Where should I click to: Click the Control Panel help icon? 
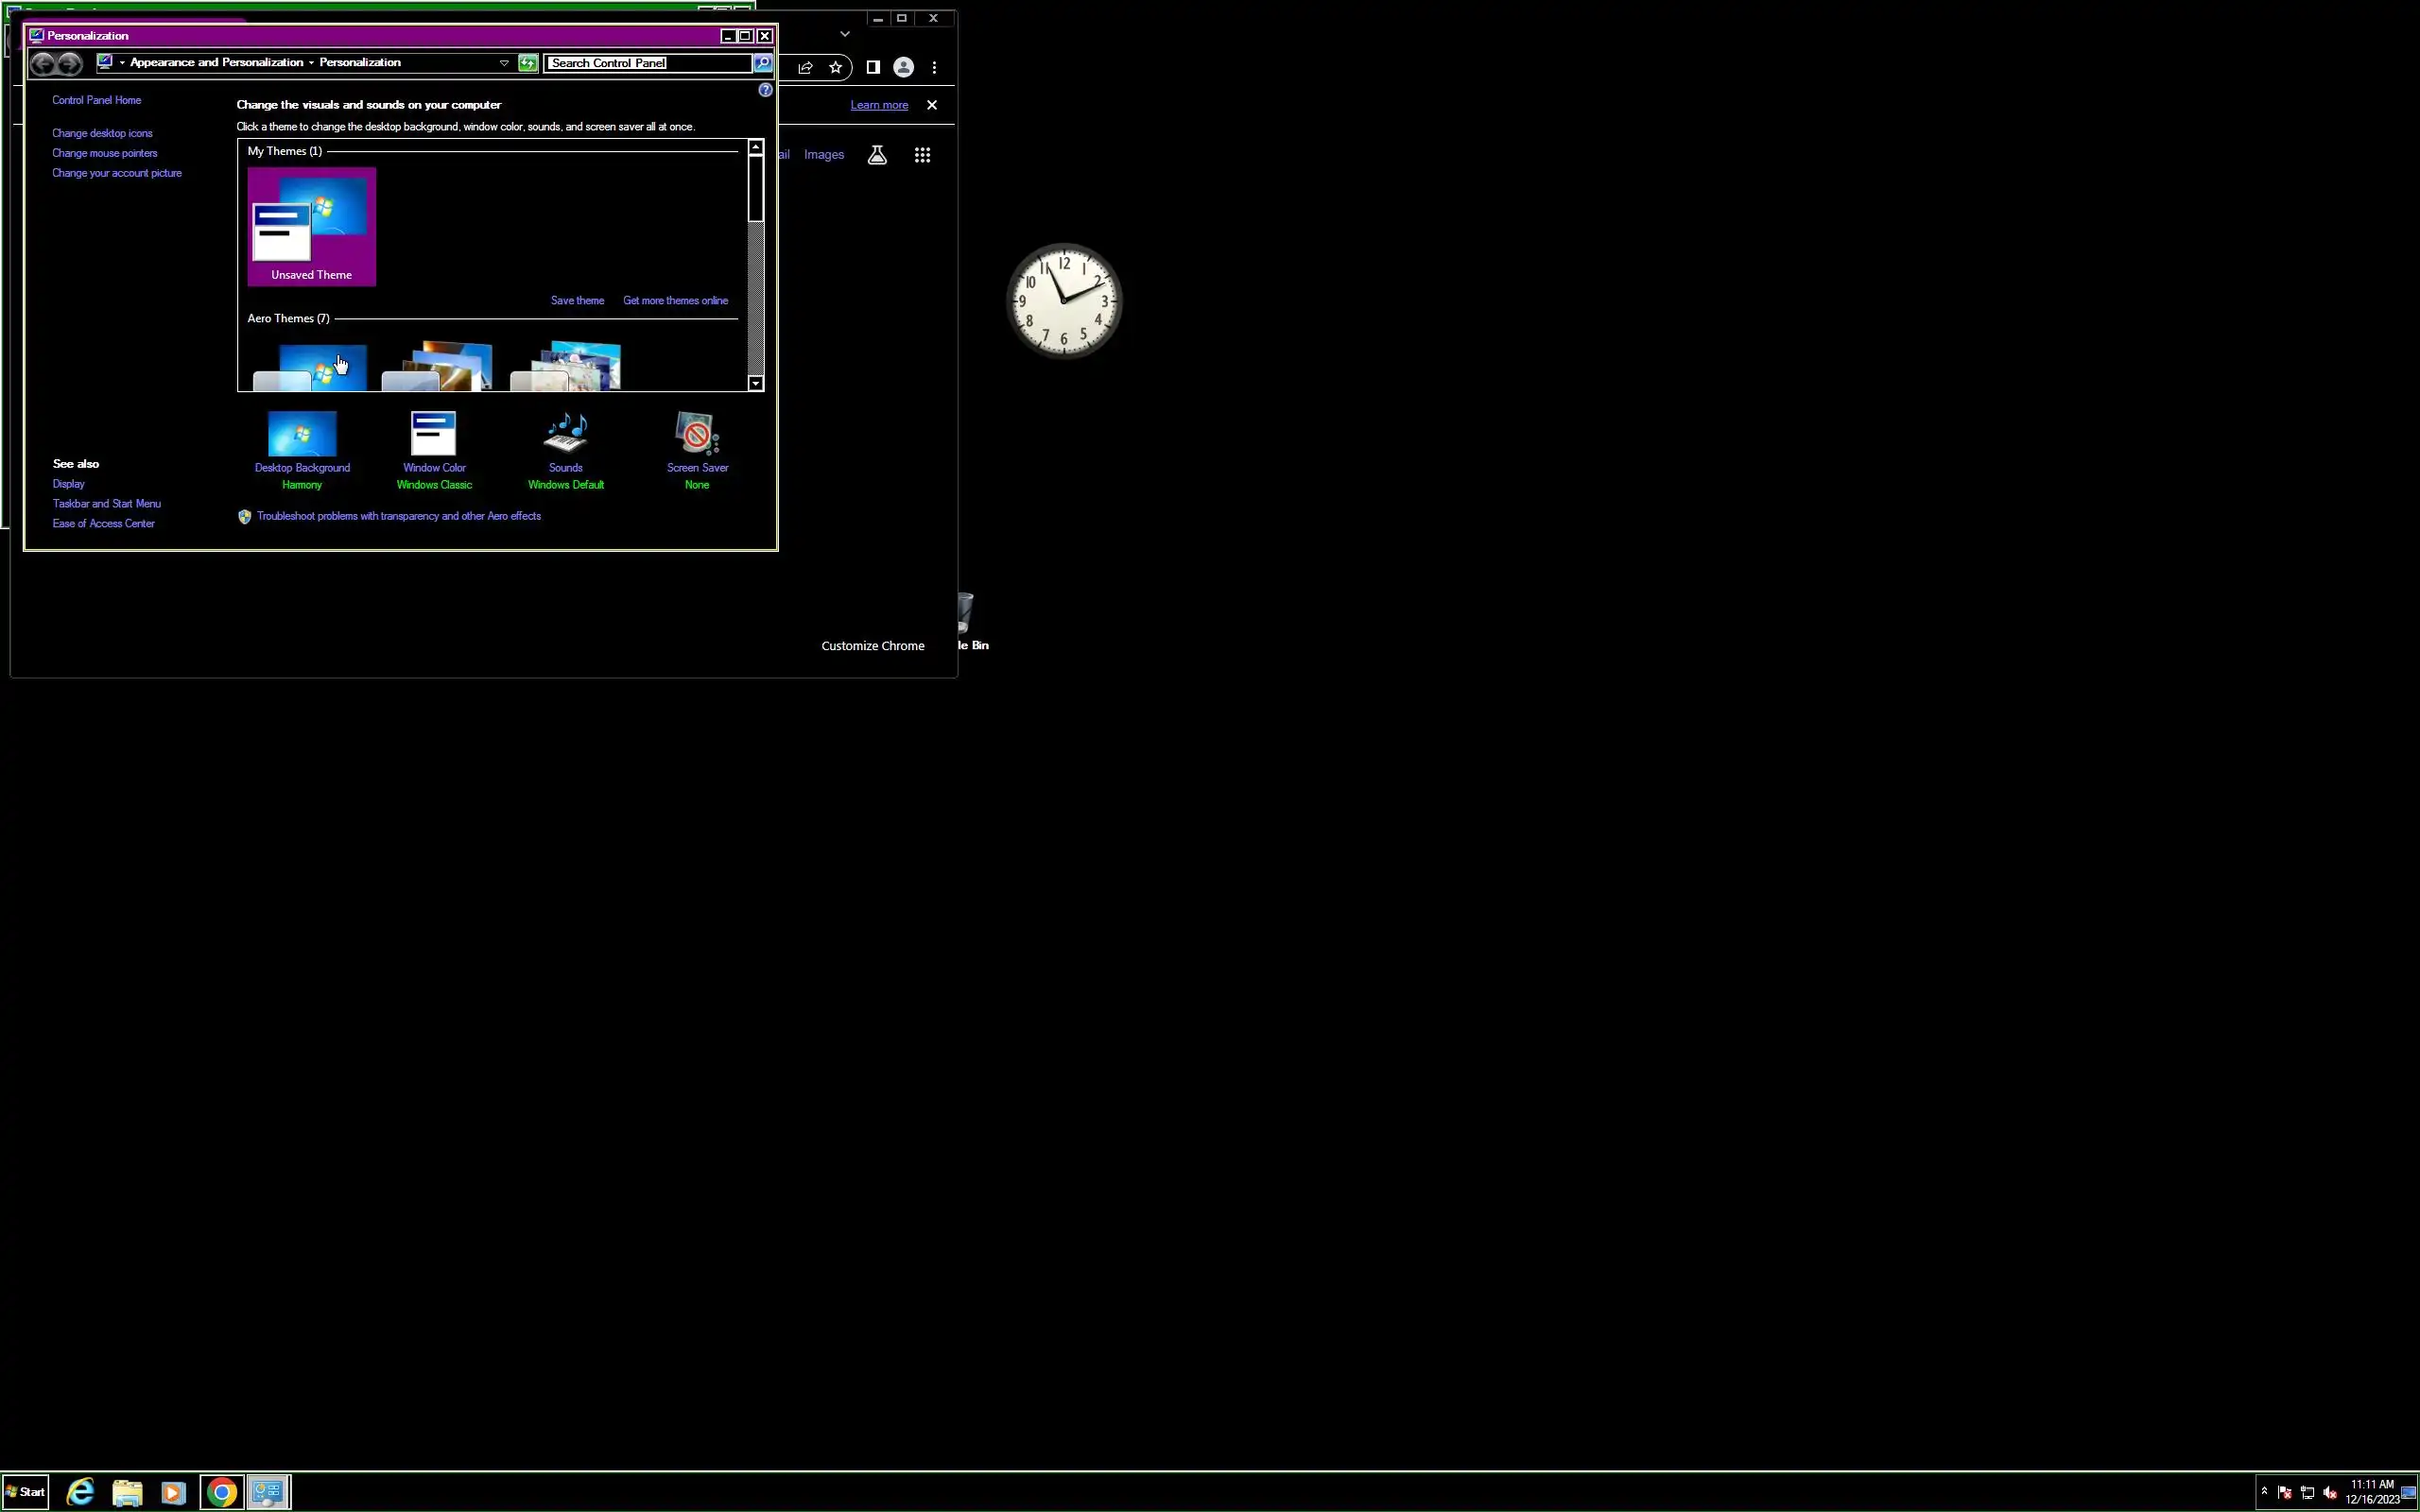coord(765,90)
